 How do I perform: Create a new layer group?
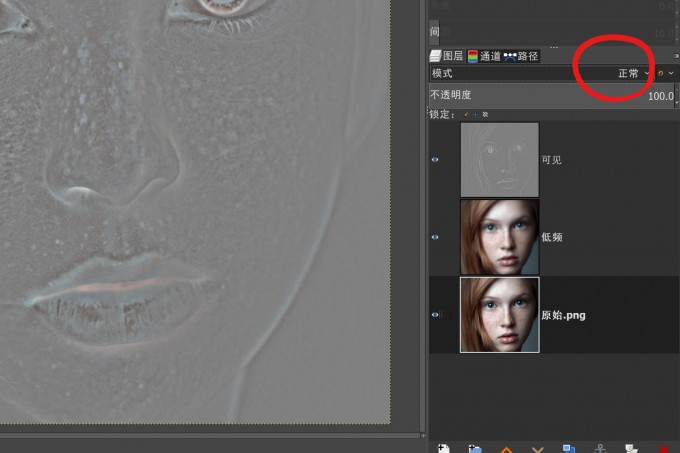(x=475, y=449)
